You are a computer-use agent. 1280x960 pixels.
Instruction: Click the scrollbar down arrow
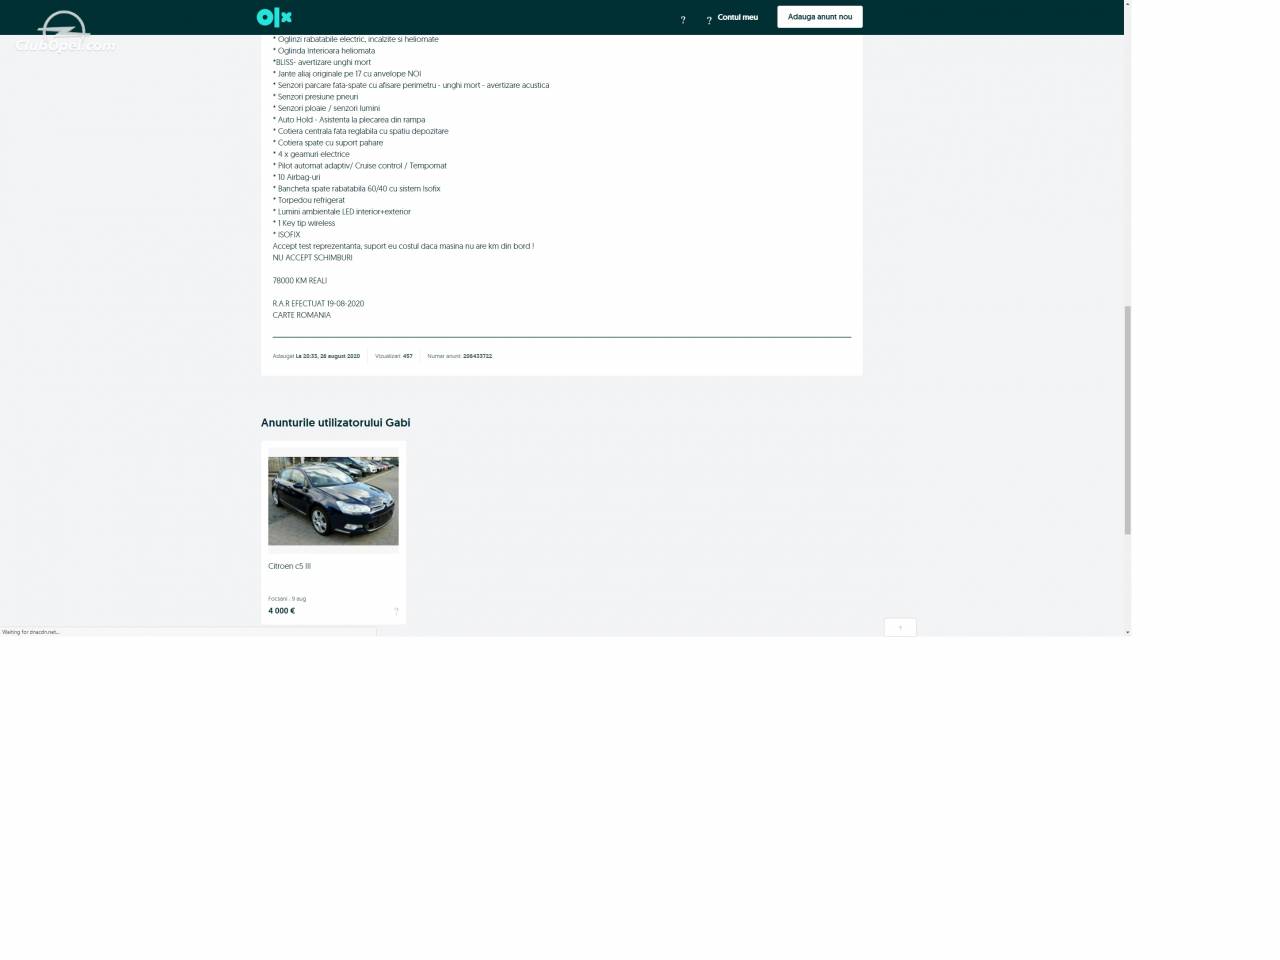point(1127,632)
